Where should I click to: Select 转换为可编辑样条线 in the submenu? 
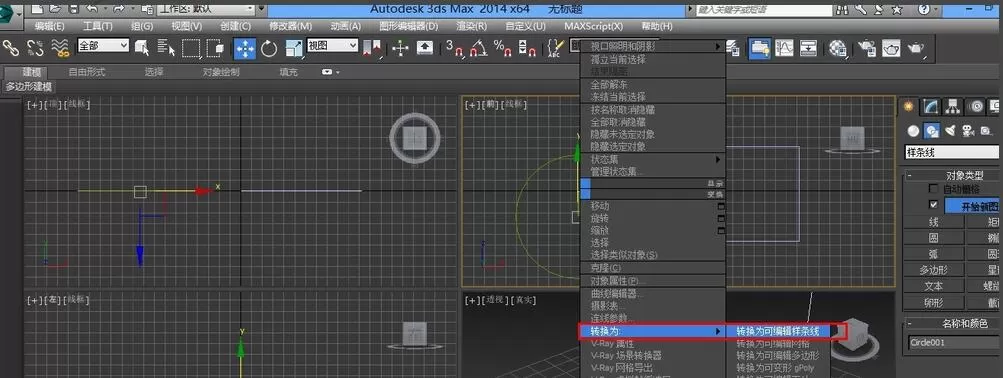tap(778, 331)
